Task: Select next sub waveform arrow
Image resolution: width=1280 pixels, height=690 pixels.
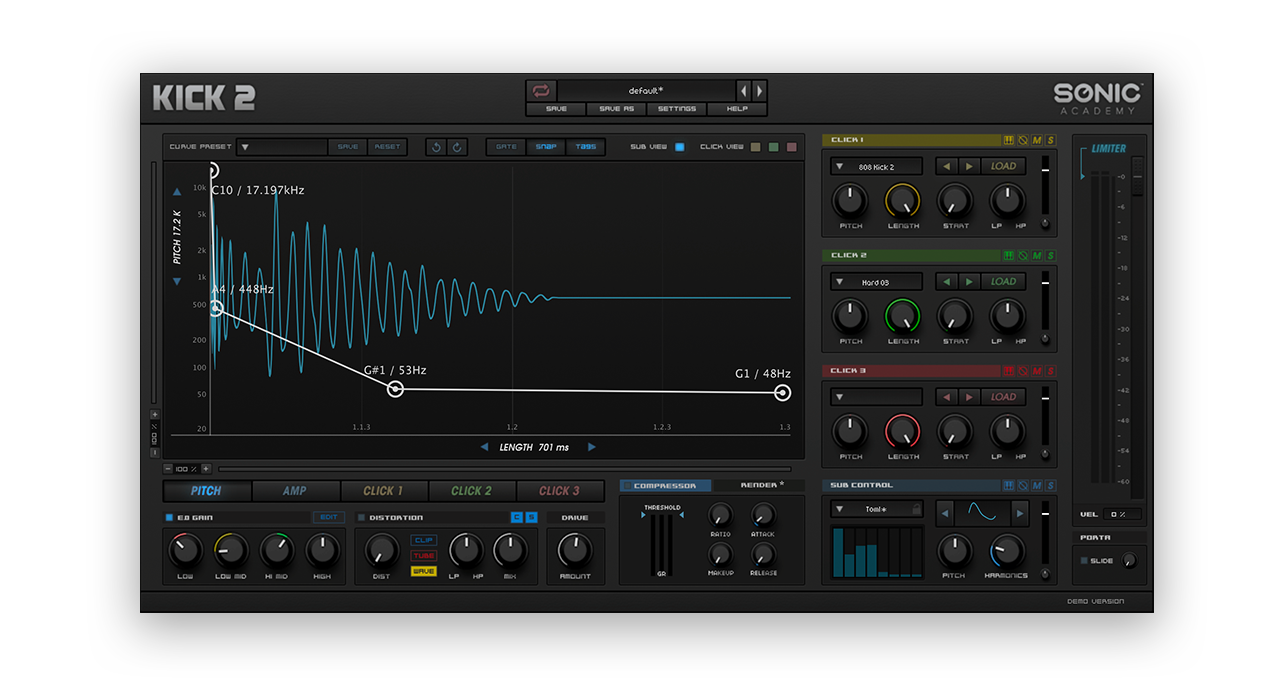Action: (1020, 514)
